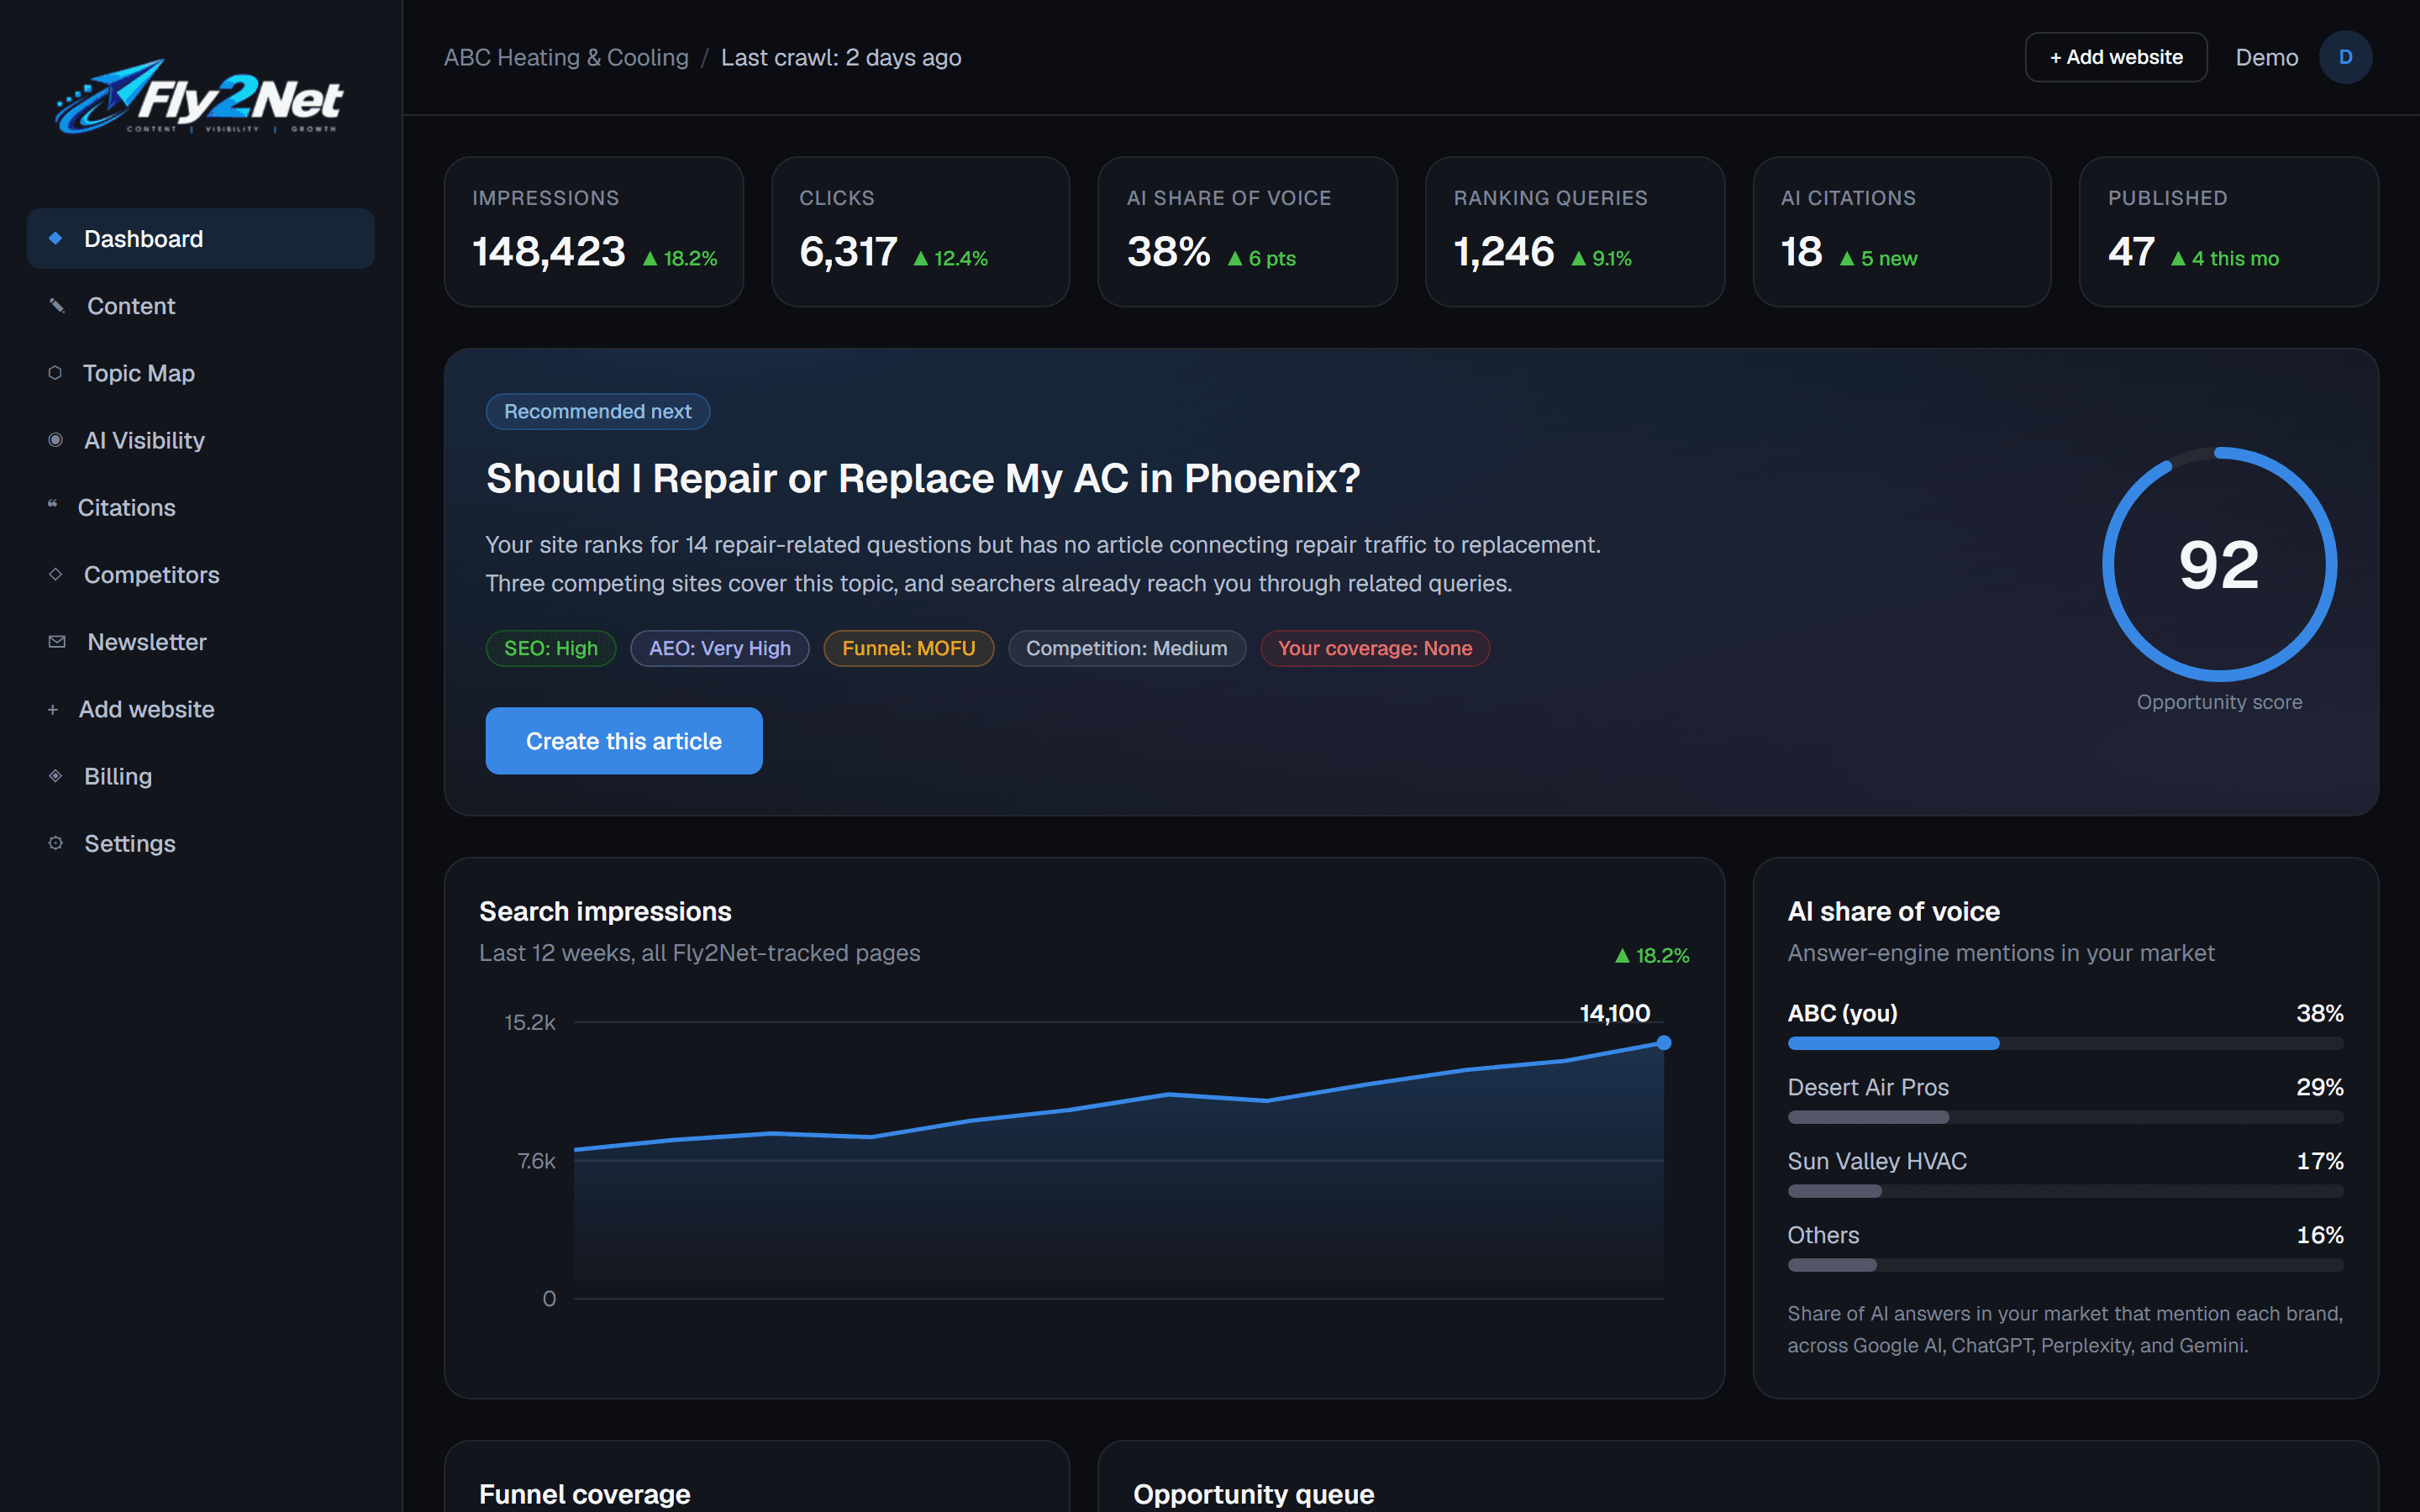Click the AI Share of Voice card
Viewport: 2420px width, 1512px height.
click(x=1247, y=231)
